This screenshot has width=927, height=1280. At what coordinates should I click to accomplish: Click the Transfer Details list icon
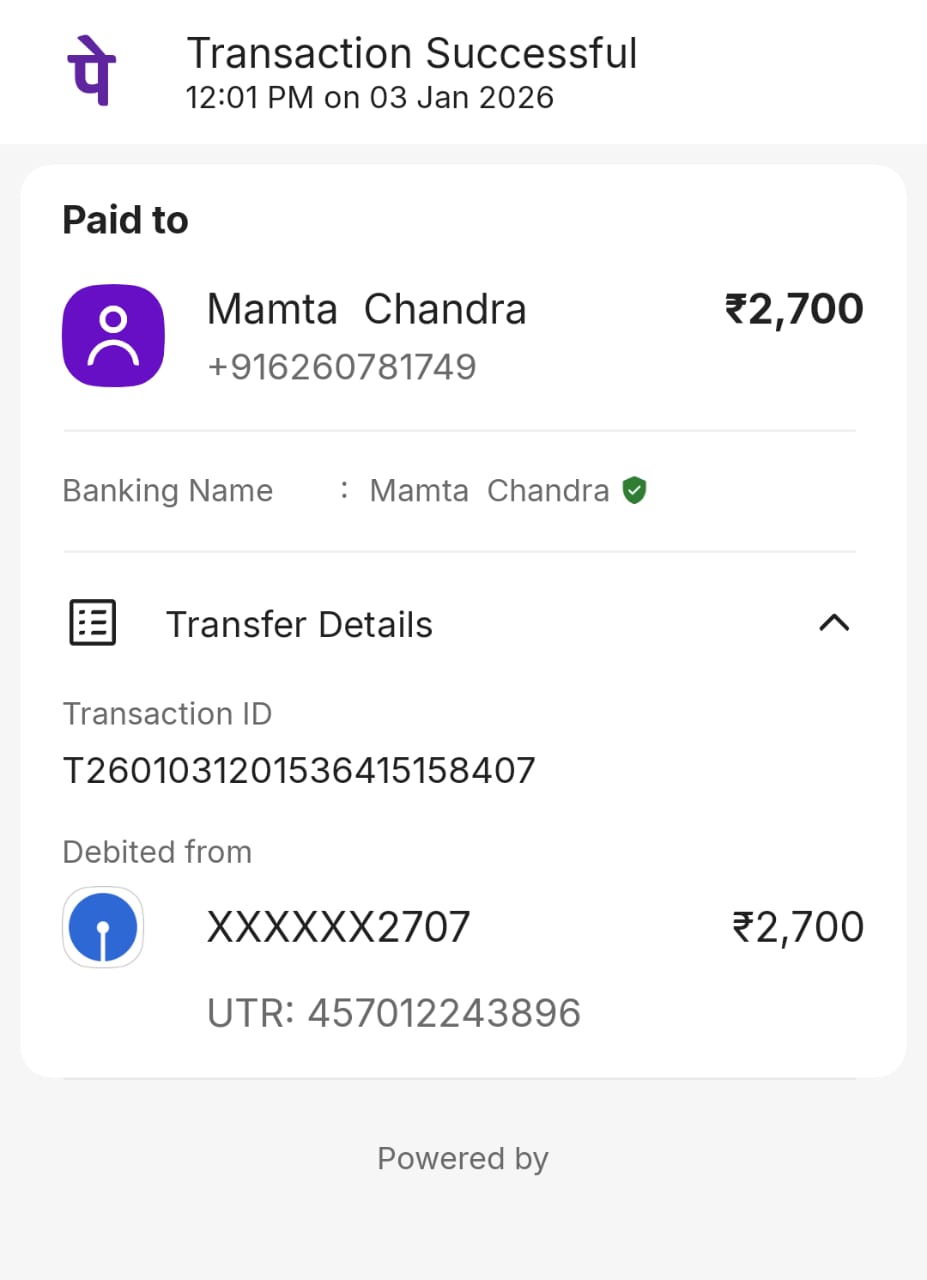pos(92,623)
